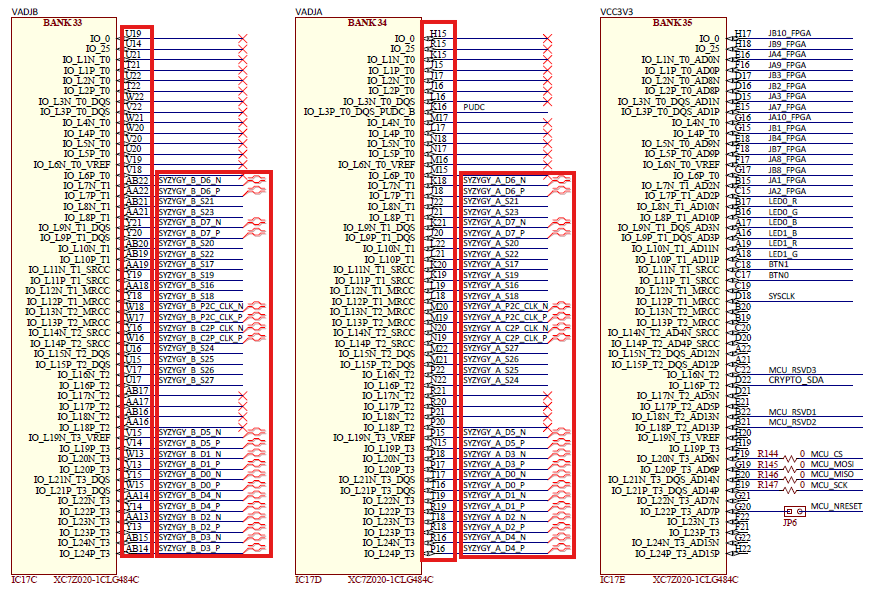Click the MCU_RSVD2 net label
The width and height of the screenshot is (882, 595).
pos(793,422)
